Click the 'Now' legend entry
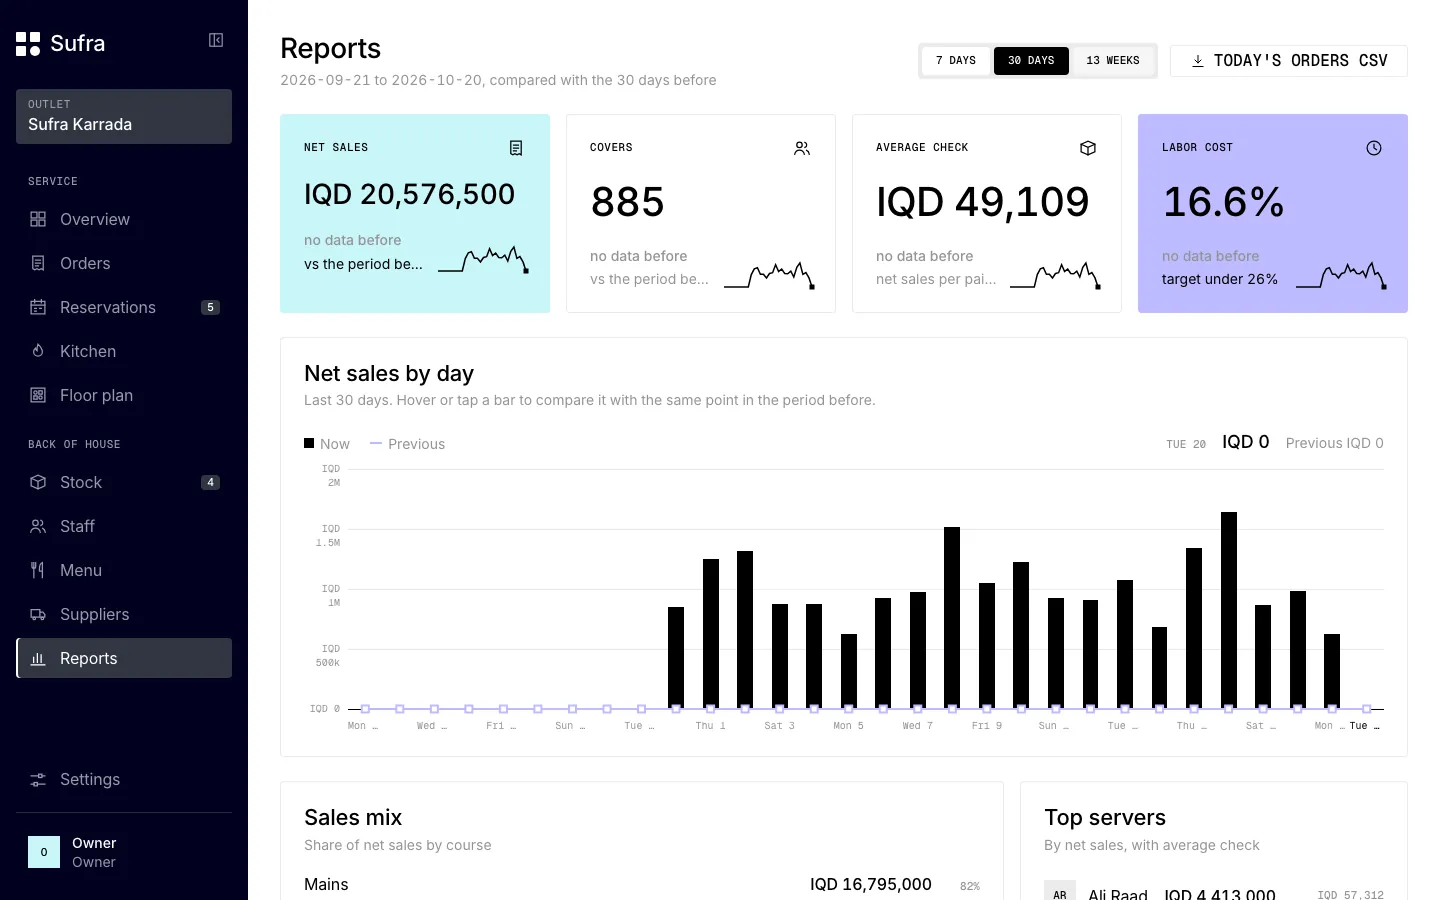Viewport: 1440px width, 900px height. point(327,444)
